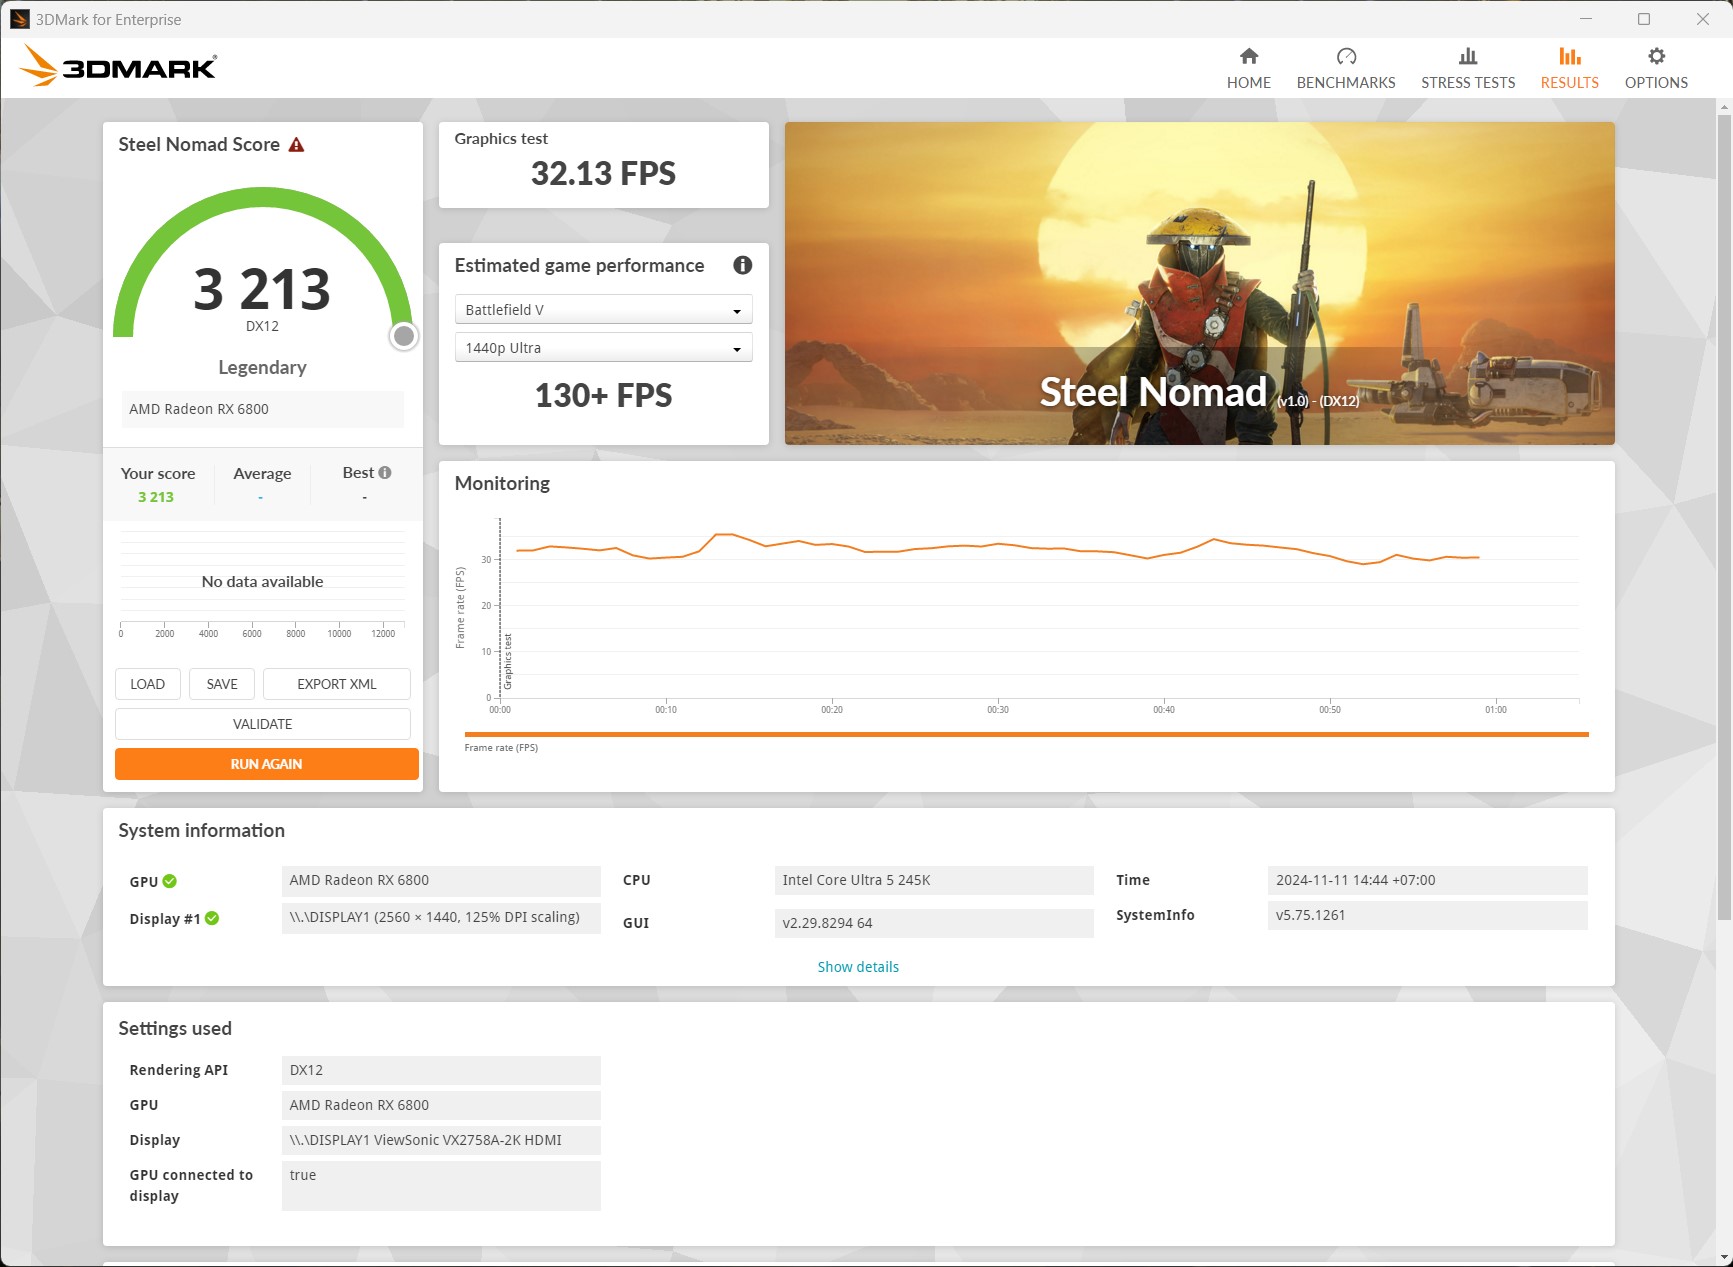Image resolution: width=1733 pixels, height=1267 pixels.
Task: Click the scroll up arrow at the top right
Action: click(1724, 106)
